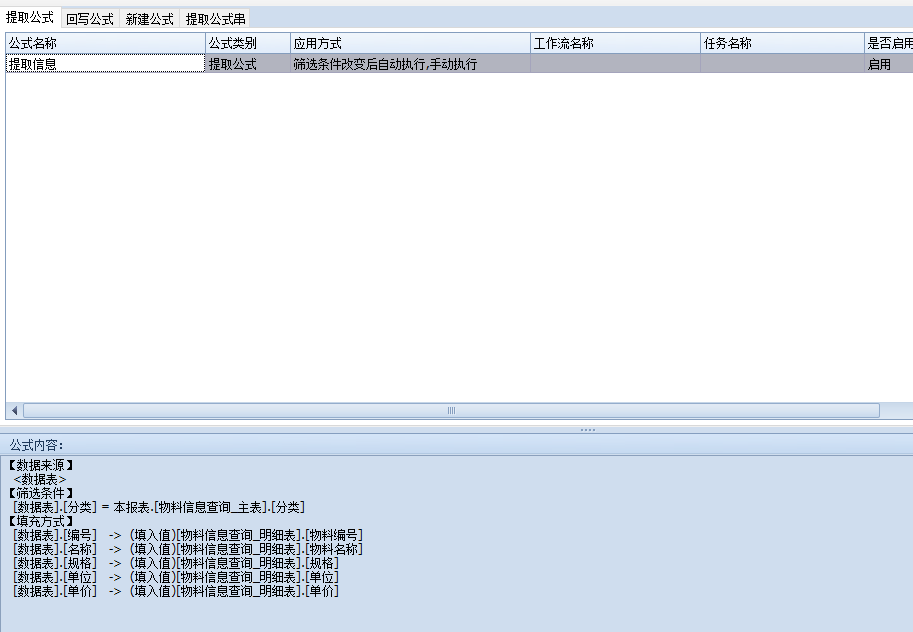
Task: Click the 任务名称 column header
Action: click(782, 43)
